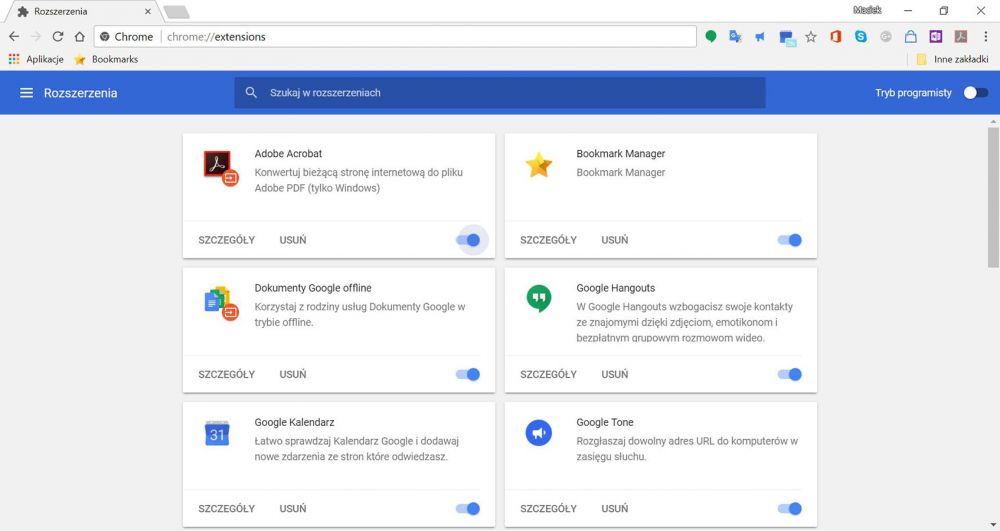Click the OneNote extension toolbar icon
1000x531 pixels.
[x=936, y=36]
